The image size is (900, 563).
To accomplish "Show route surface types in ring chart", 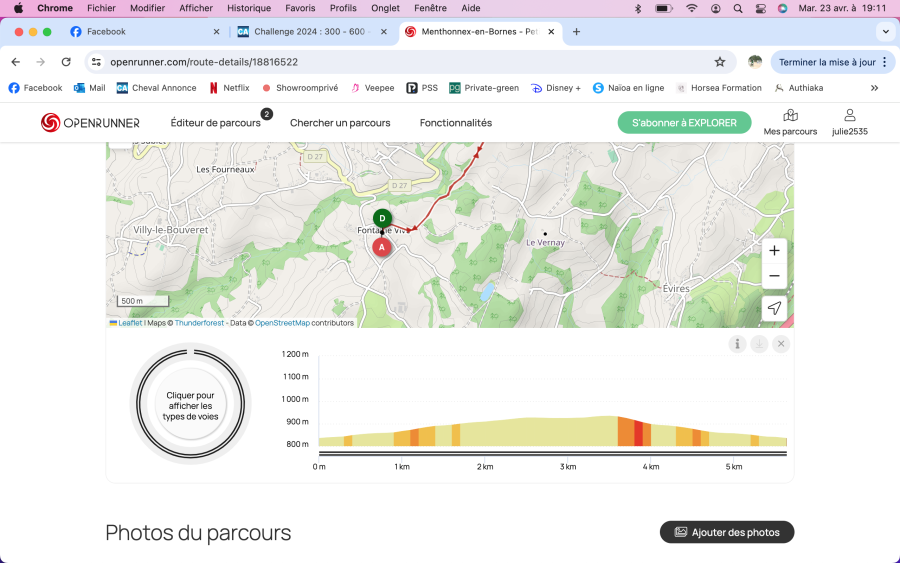I will (190, 403).
